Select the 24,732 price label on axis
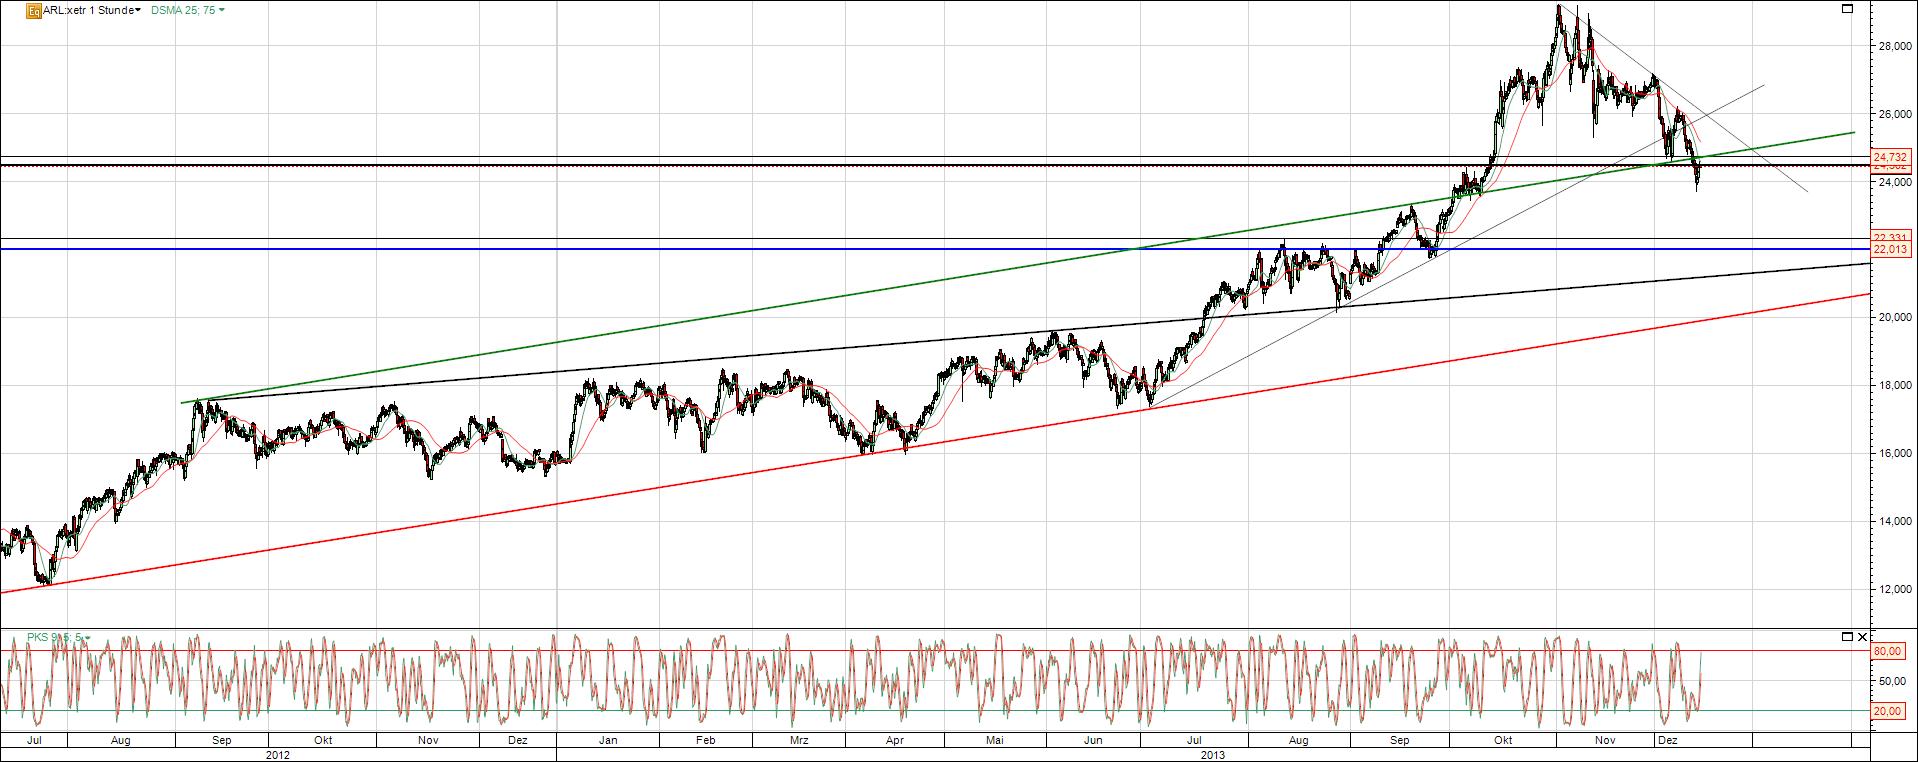The width and height of the screenshot is (1918, 762). click(1891, 157)
